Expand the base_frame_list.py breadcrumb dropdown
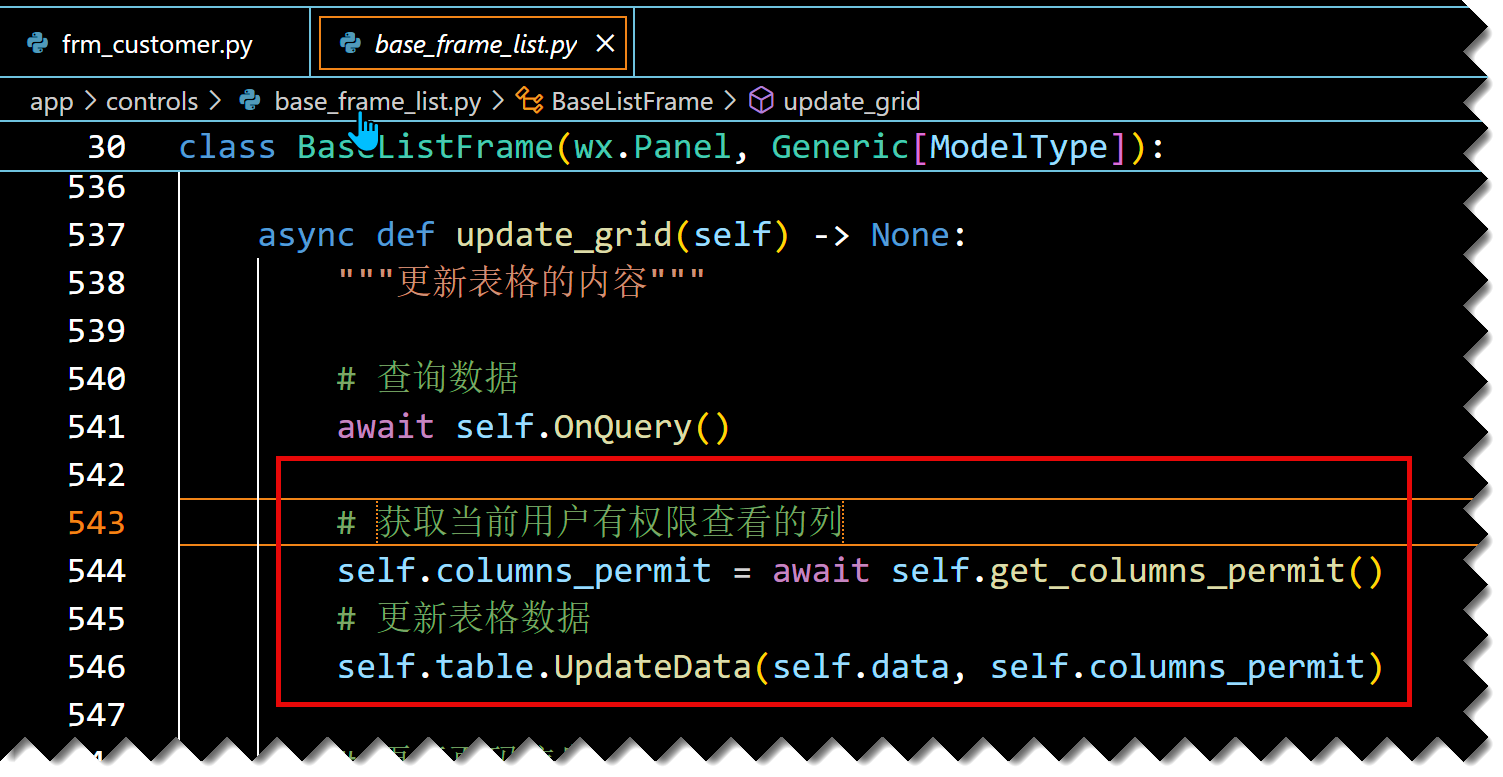 [x=377, y=102]
